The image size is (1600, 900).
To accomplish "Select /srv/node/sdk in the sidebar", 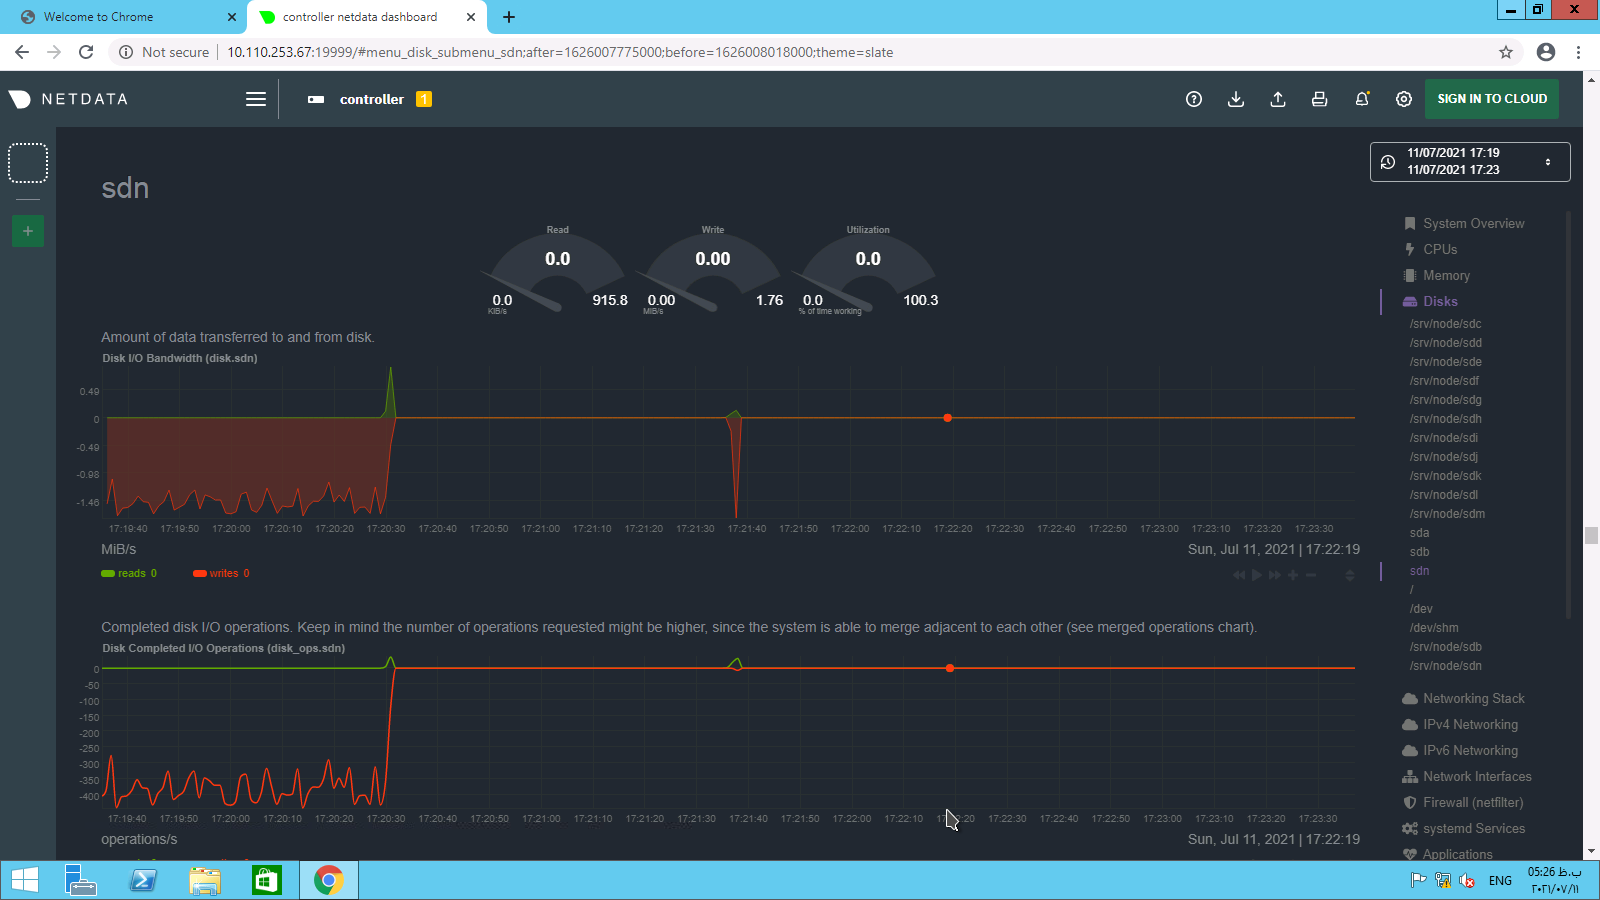I will 1446,476.
